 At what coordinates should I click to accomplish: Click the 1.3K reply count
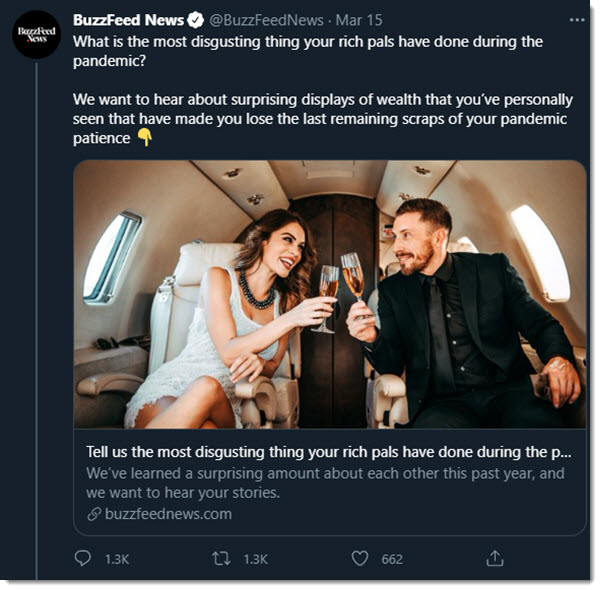coord(117,560)
